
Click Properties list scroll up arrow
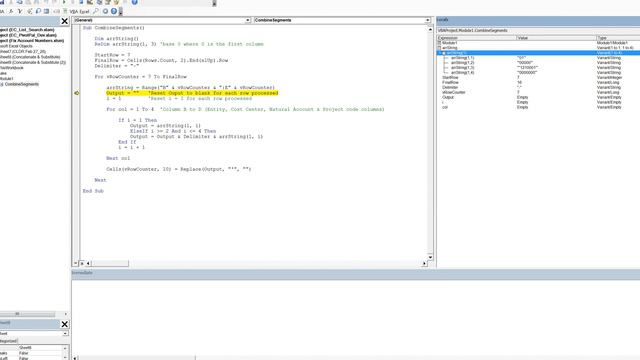click(x=65, y=348)
